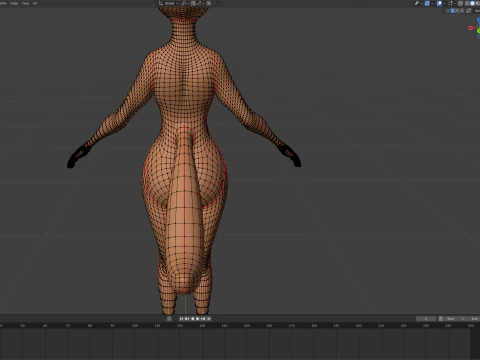This screenshot has width=480, height=360.
Task: Toggle the X-axis mesh mirror
Action: [452, 11]
